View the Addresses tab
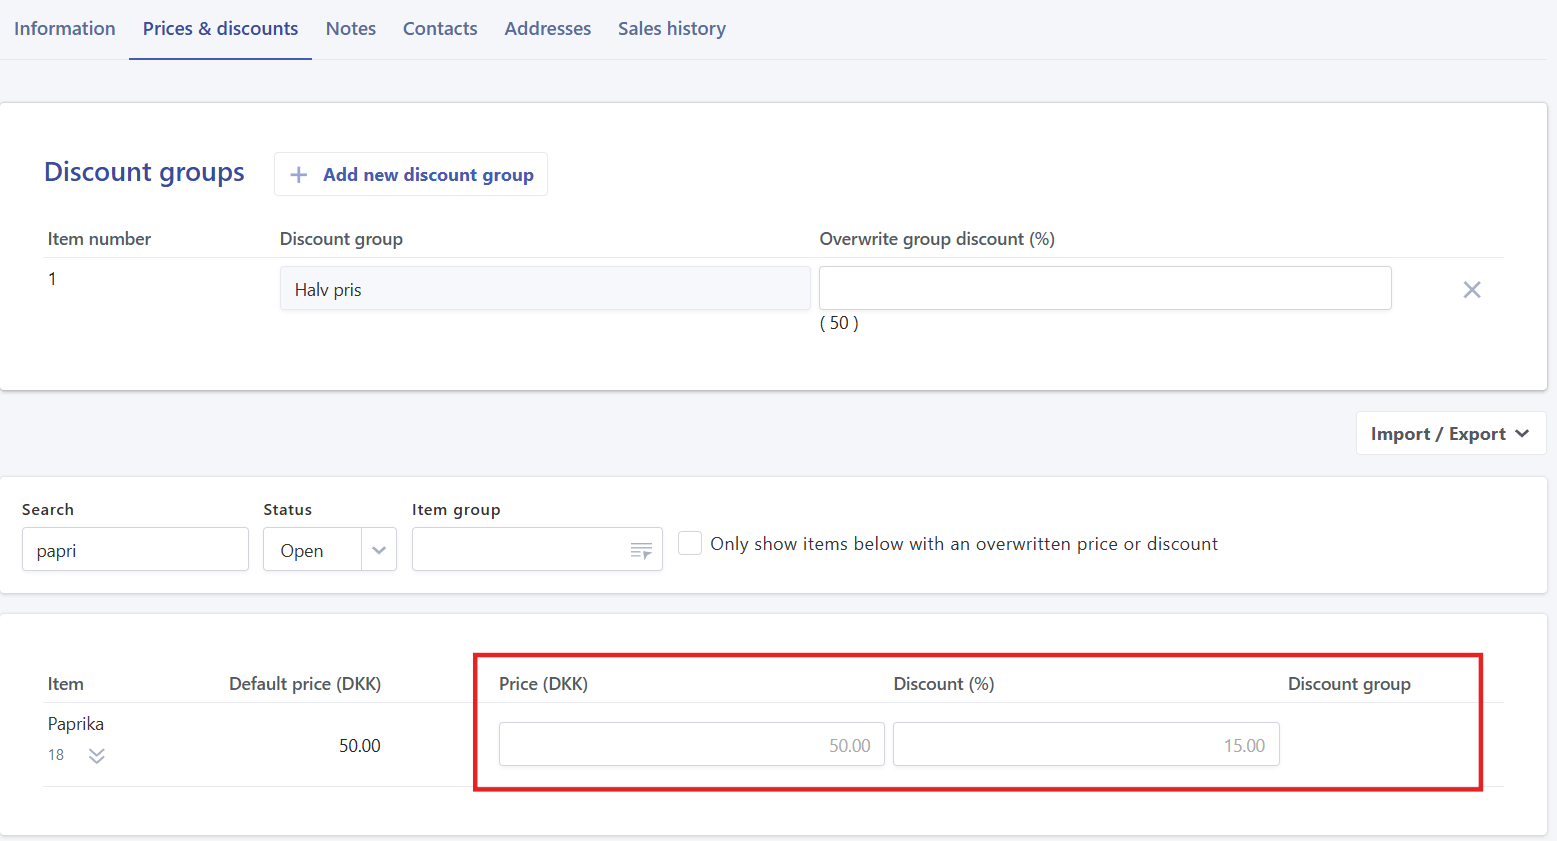Screen dimensions: 1557x841 tap(547, 29)
